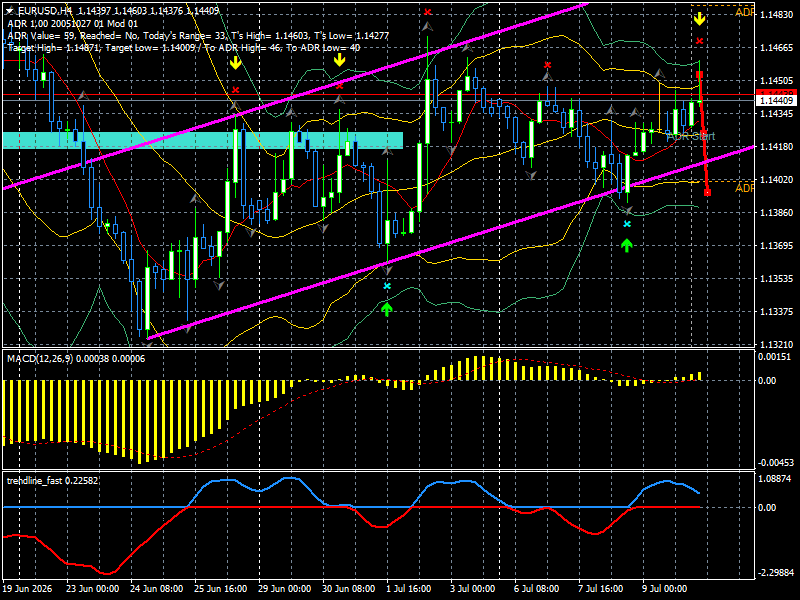Viewport: 800px width, 600px height.
Task: Select the upper magenta channel line
Action: (296, 96)
